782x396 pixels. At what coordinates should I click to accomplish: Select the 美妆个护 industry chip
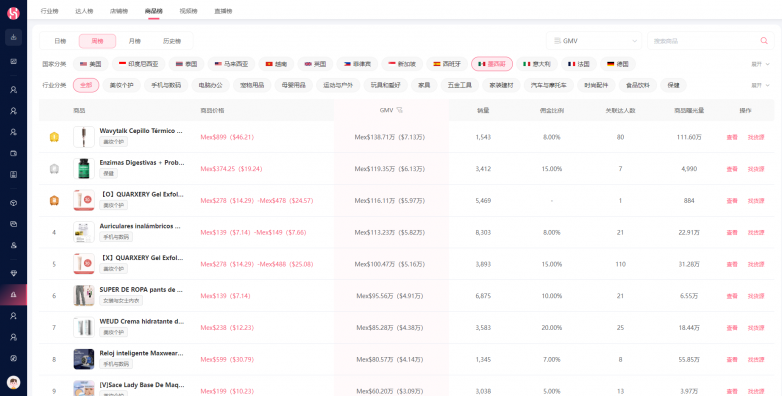tap(122, 85)
